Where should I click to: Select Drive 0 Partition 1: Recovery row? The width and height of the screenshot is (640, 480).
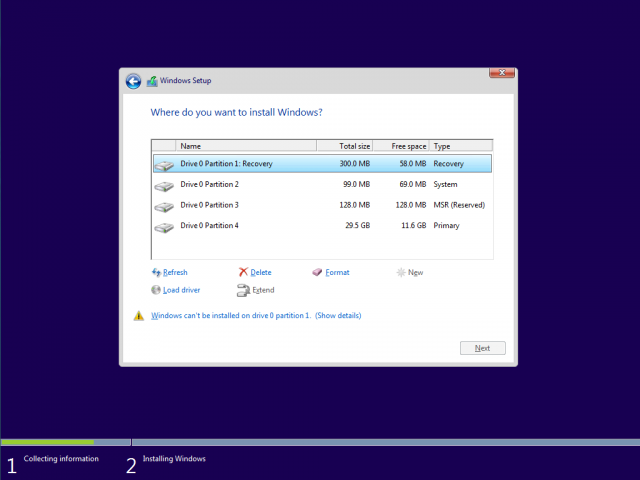[x=320, y=164]
